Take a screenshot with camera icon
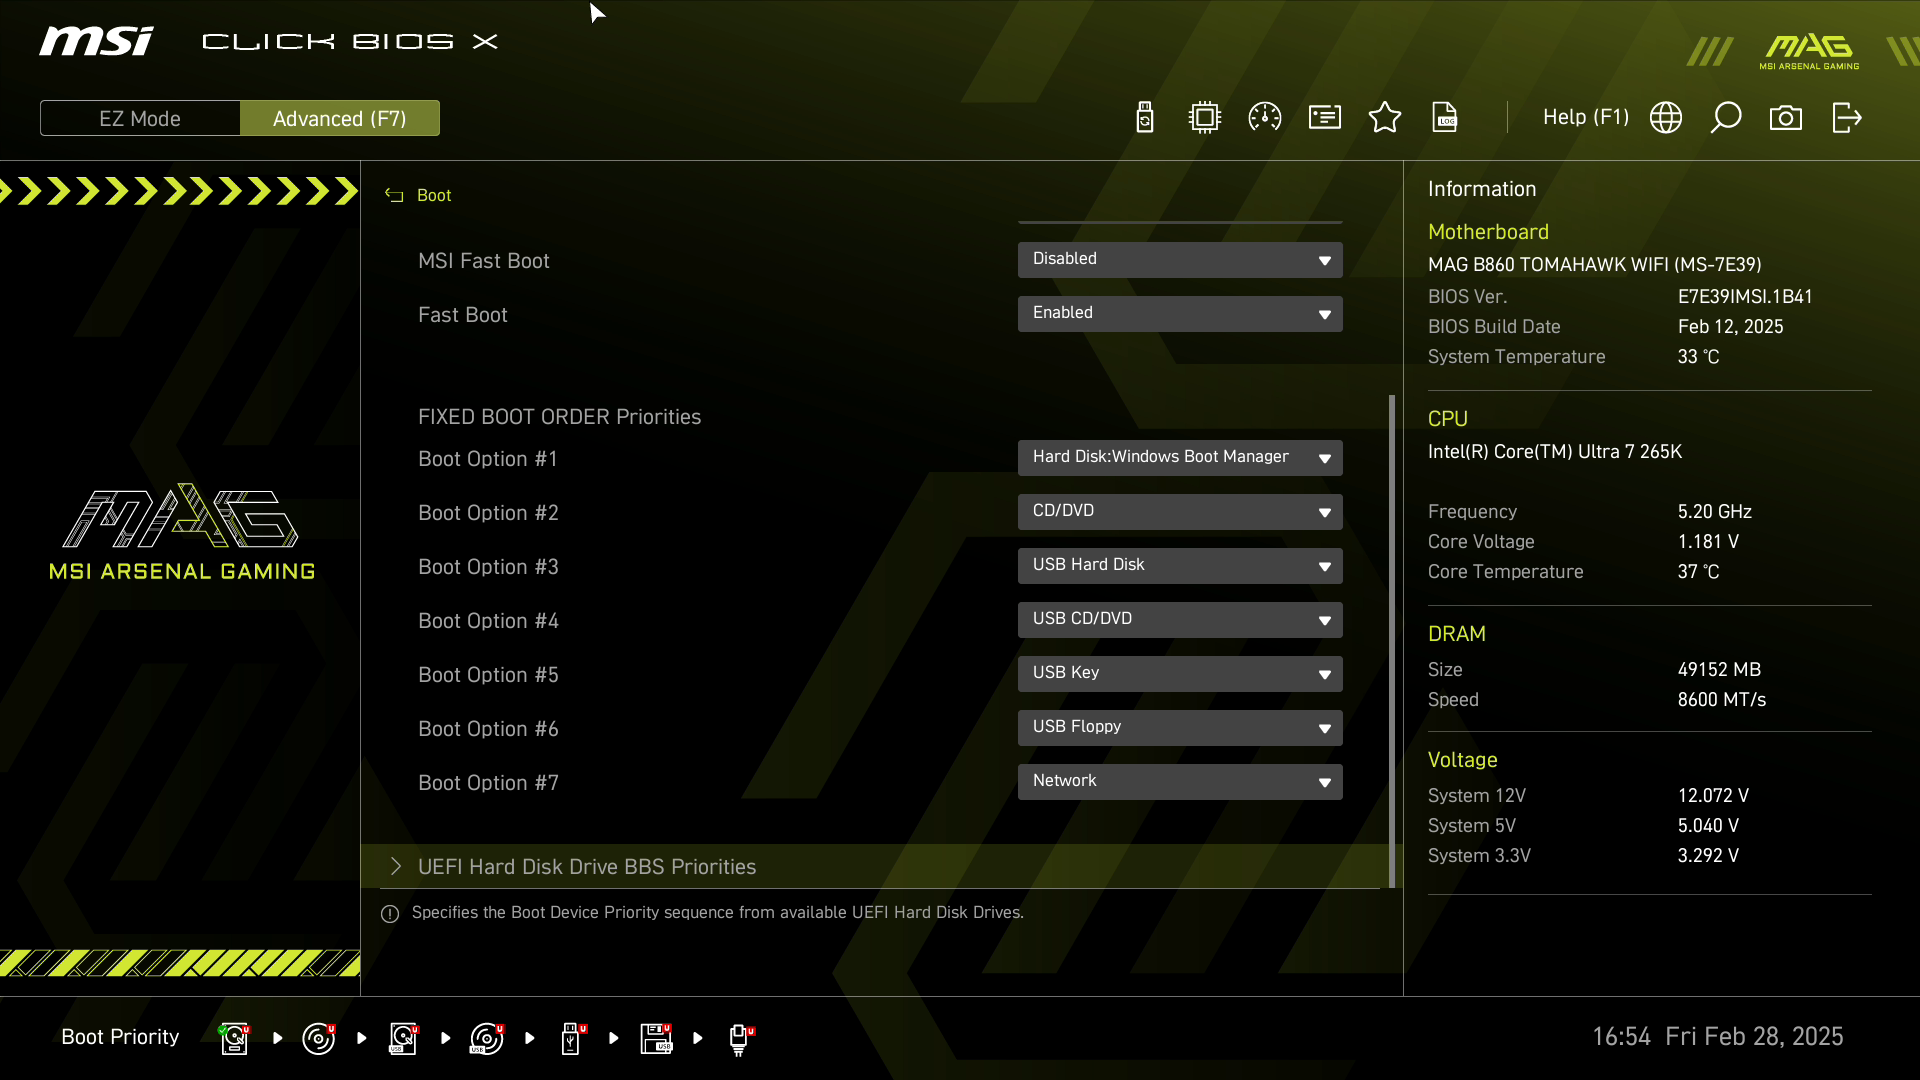This screenshot has height=1080, width=1920. (1786, 118)
